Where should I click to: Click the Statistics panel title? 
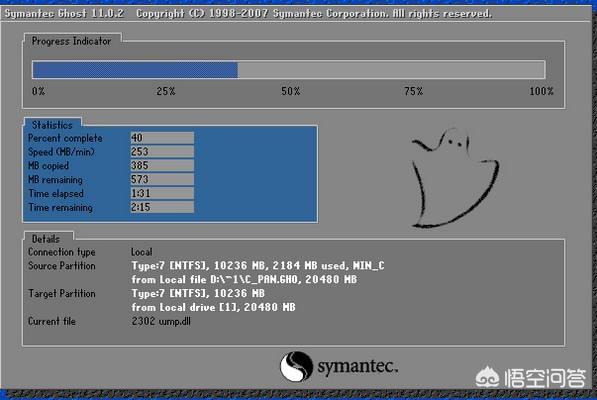[52, 125]
